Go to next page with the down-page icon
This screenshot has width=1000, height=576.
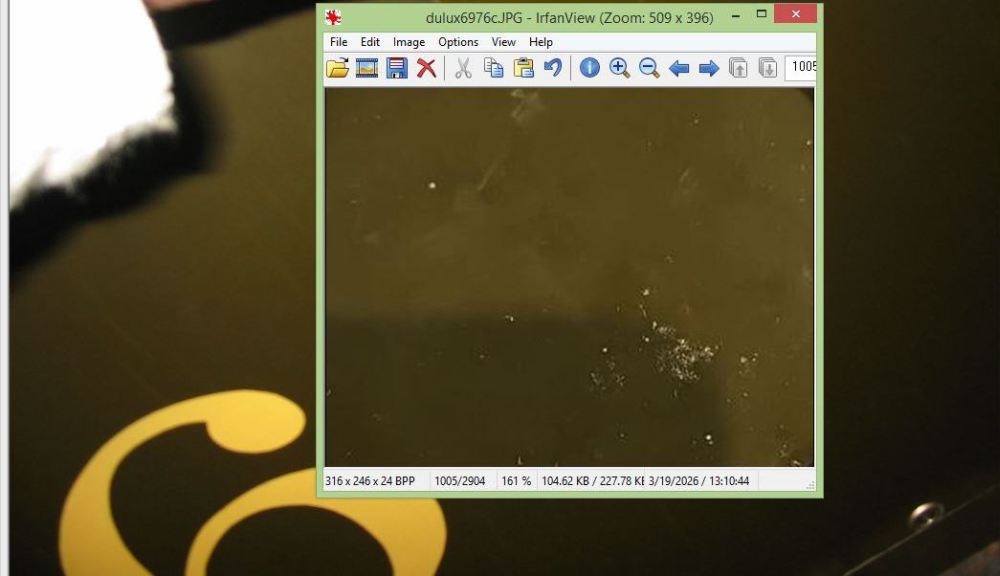[768, 68]
